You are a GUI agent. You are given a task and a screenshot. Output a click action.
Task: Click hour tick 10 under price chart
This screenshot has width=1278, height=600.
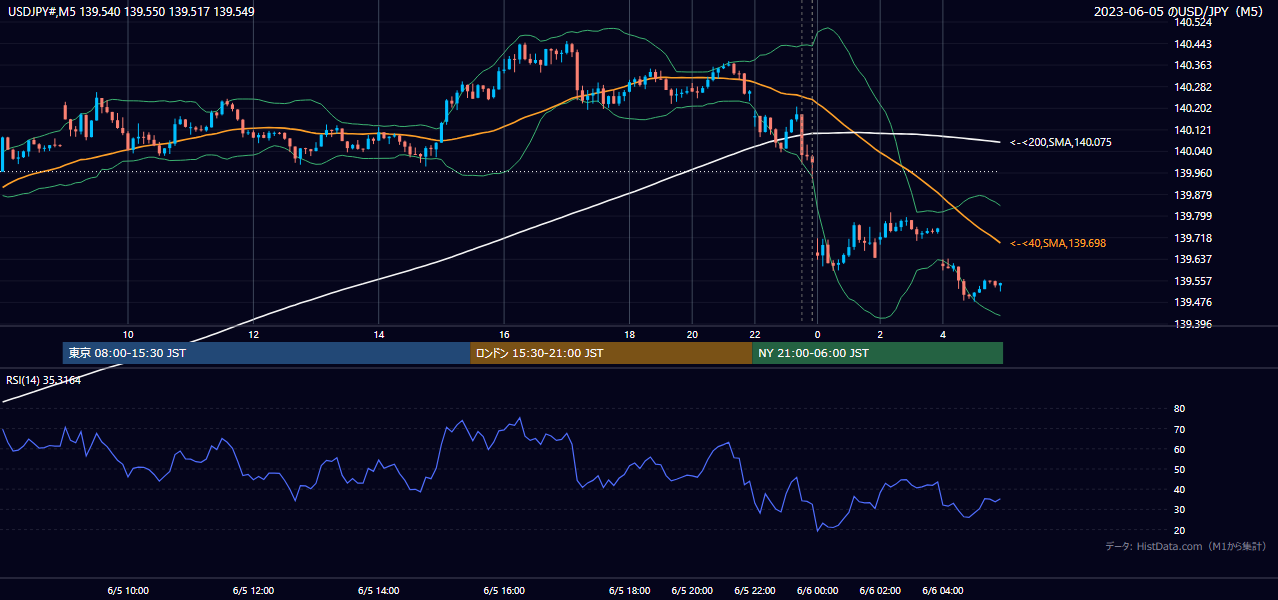coord(128,334)
